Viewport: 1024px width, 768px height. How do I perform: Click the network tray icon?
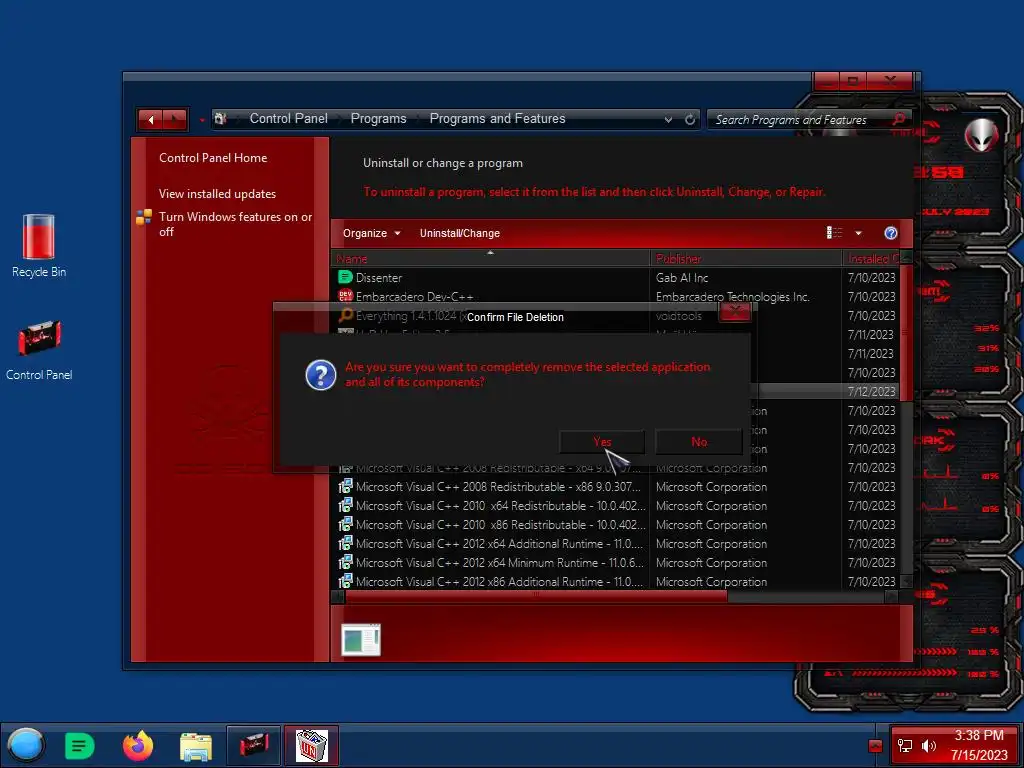904,745
